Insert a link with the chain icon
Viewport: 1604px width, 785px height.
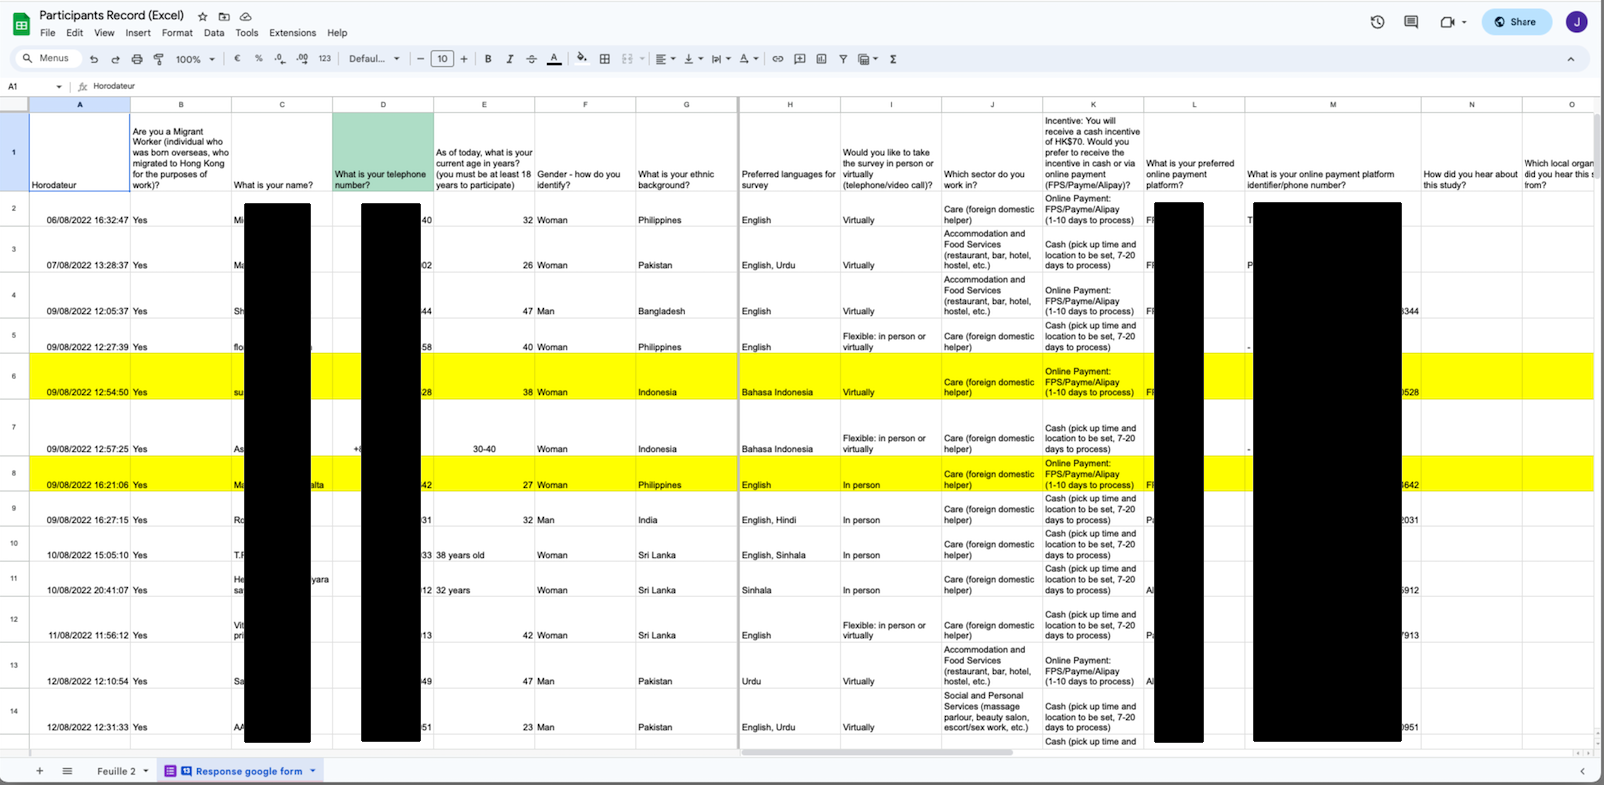click(x=778, y=59)
